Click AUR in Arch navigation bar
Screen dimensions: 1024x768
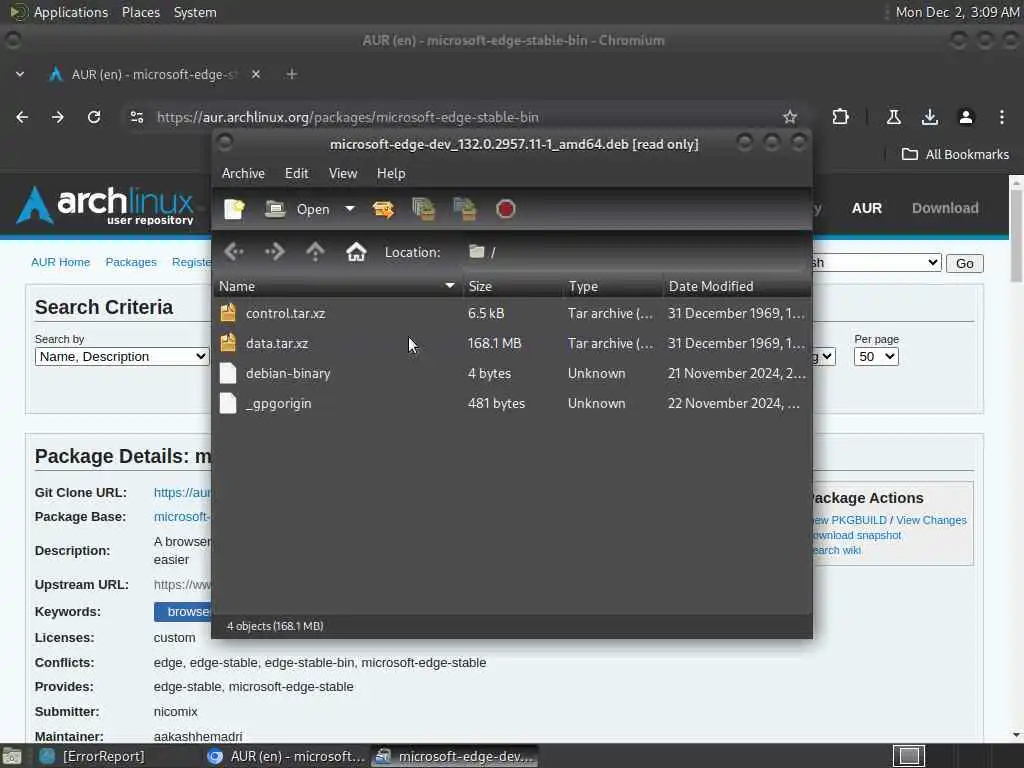867,208
